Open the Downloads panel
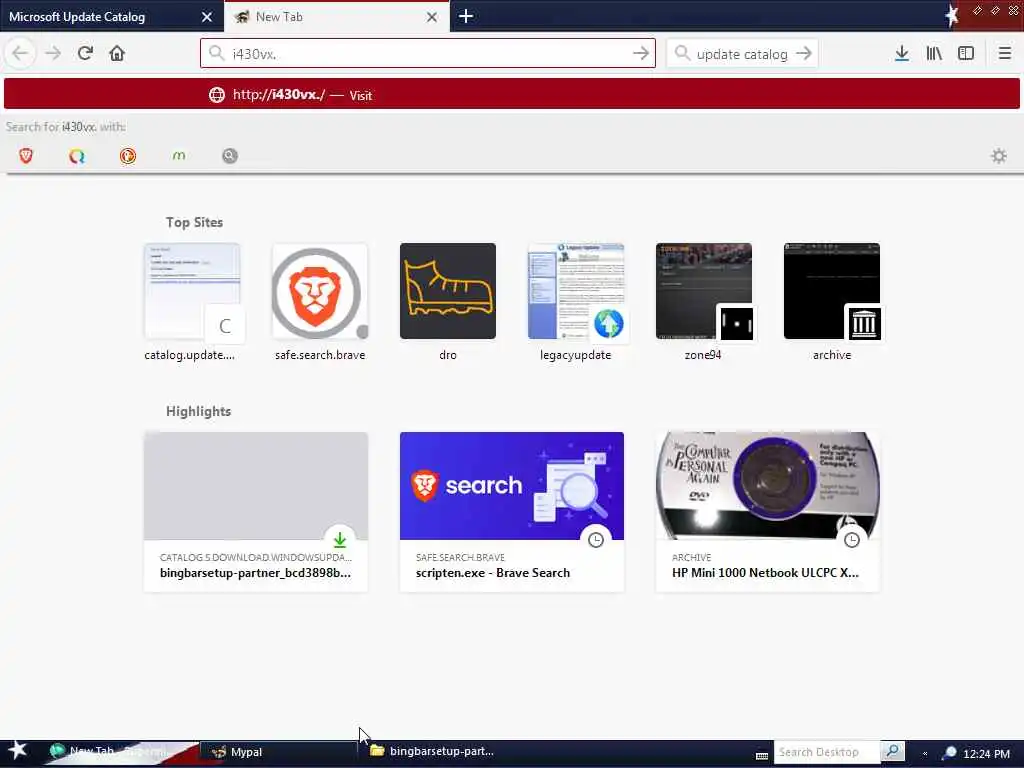 [902, 54]
